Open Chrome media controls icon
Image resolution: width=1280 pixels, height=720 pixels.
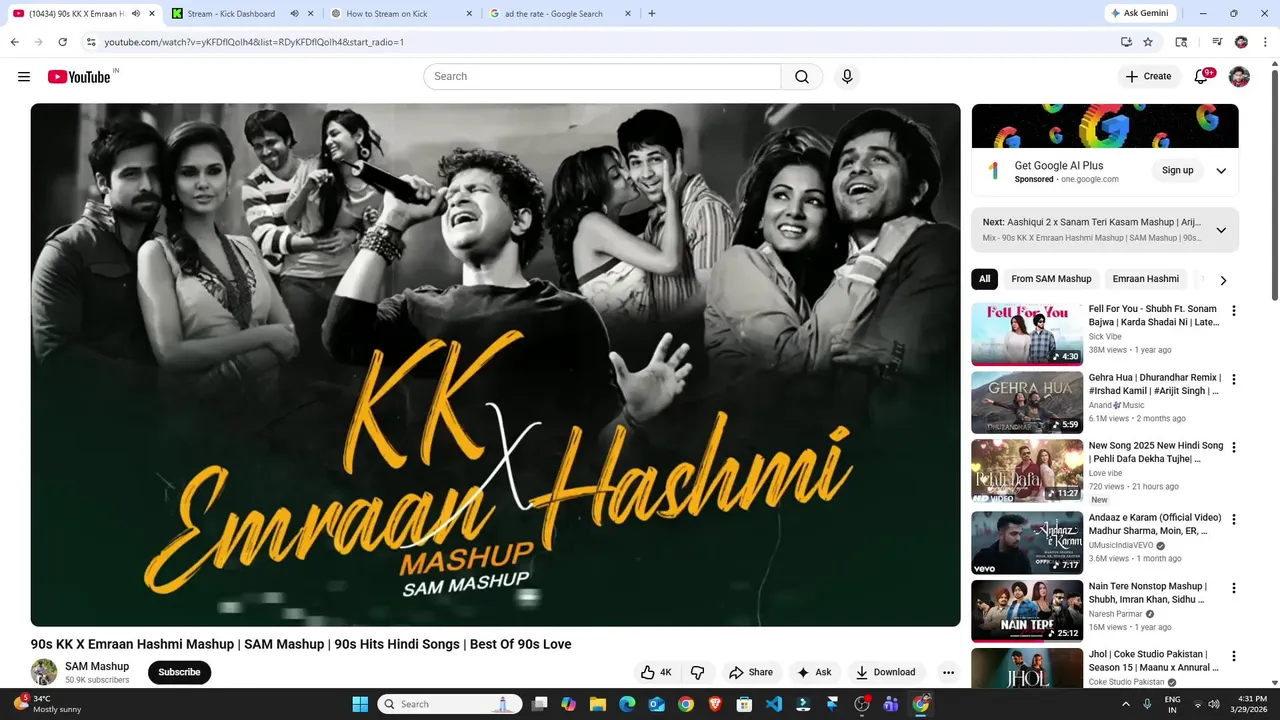[x=1217, y=42]
